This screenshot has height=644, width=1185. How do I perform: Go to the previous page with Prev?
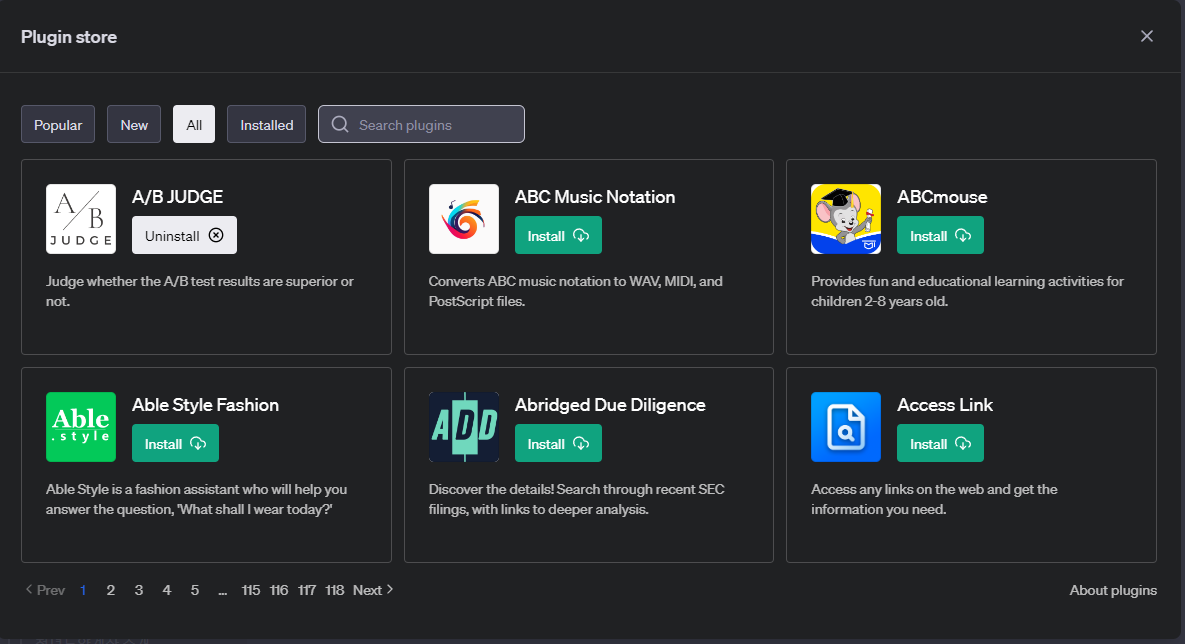45,590
